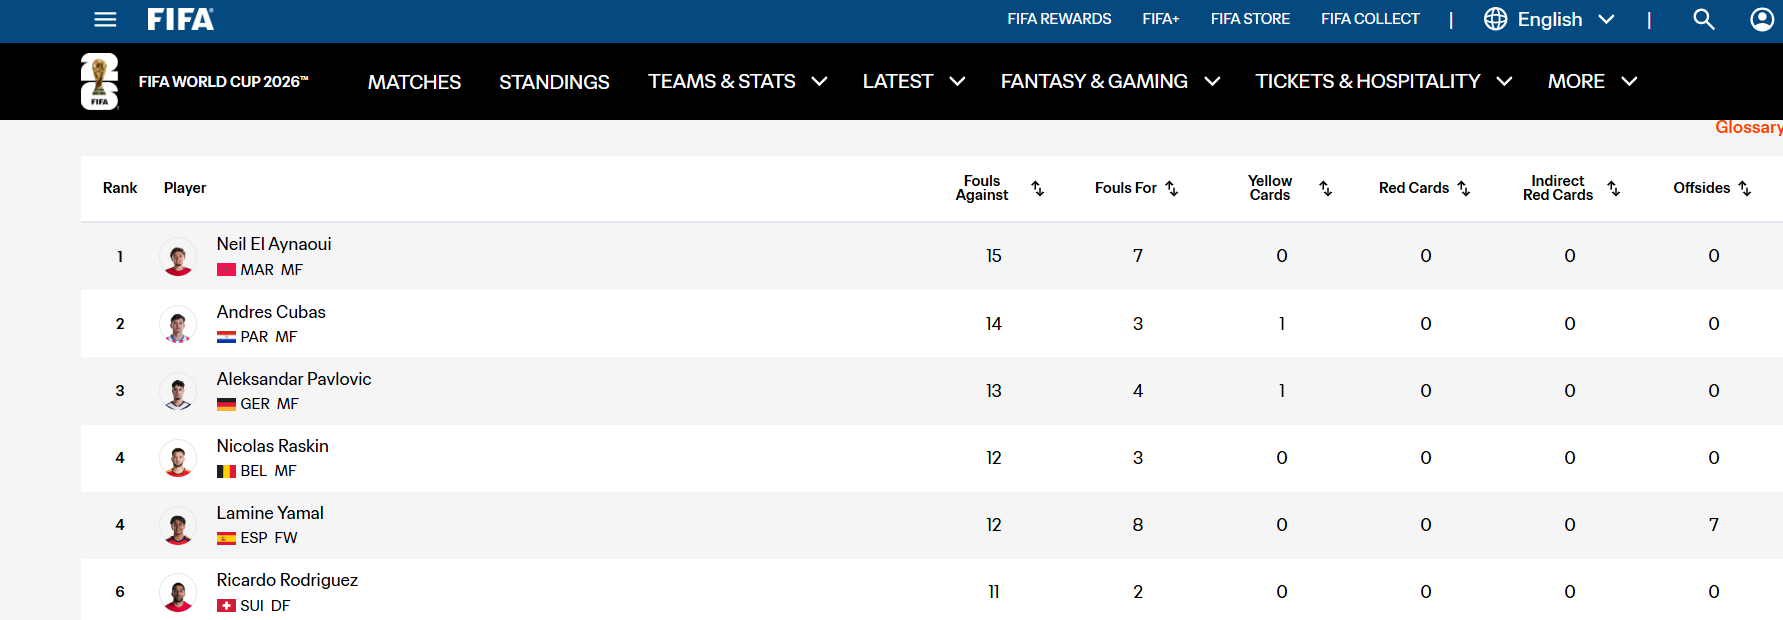This screenshot has height=620, width=1783.
Task: Open the FIFA Store link
Action: 1250,19
